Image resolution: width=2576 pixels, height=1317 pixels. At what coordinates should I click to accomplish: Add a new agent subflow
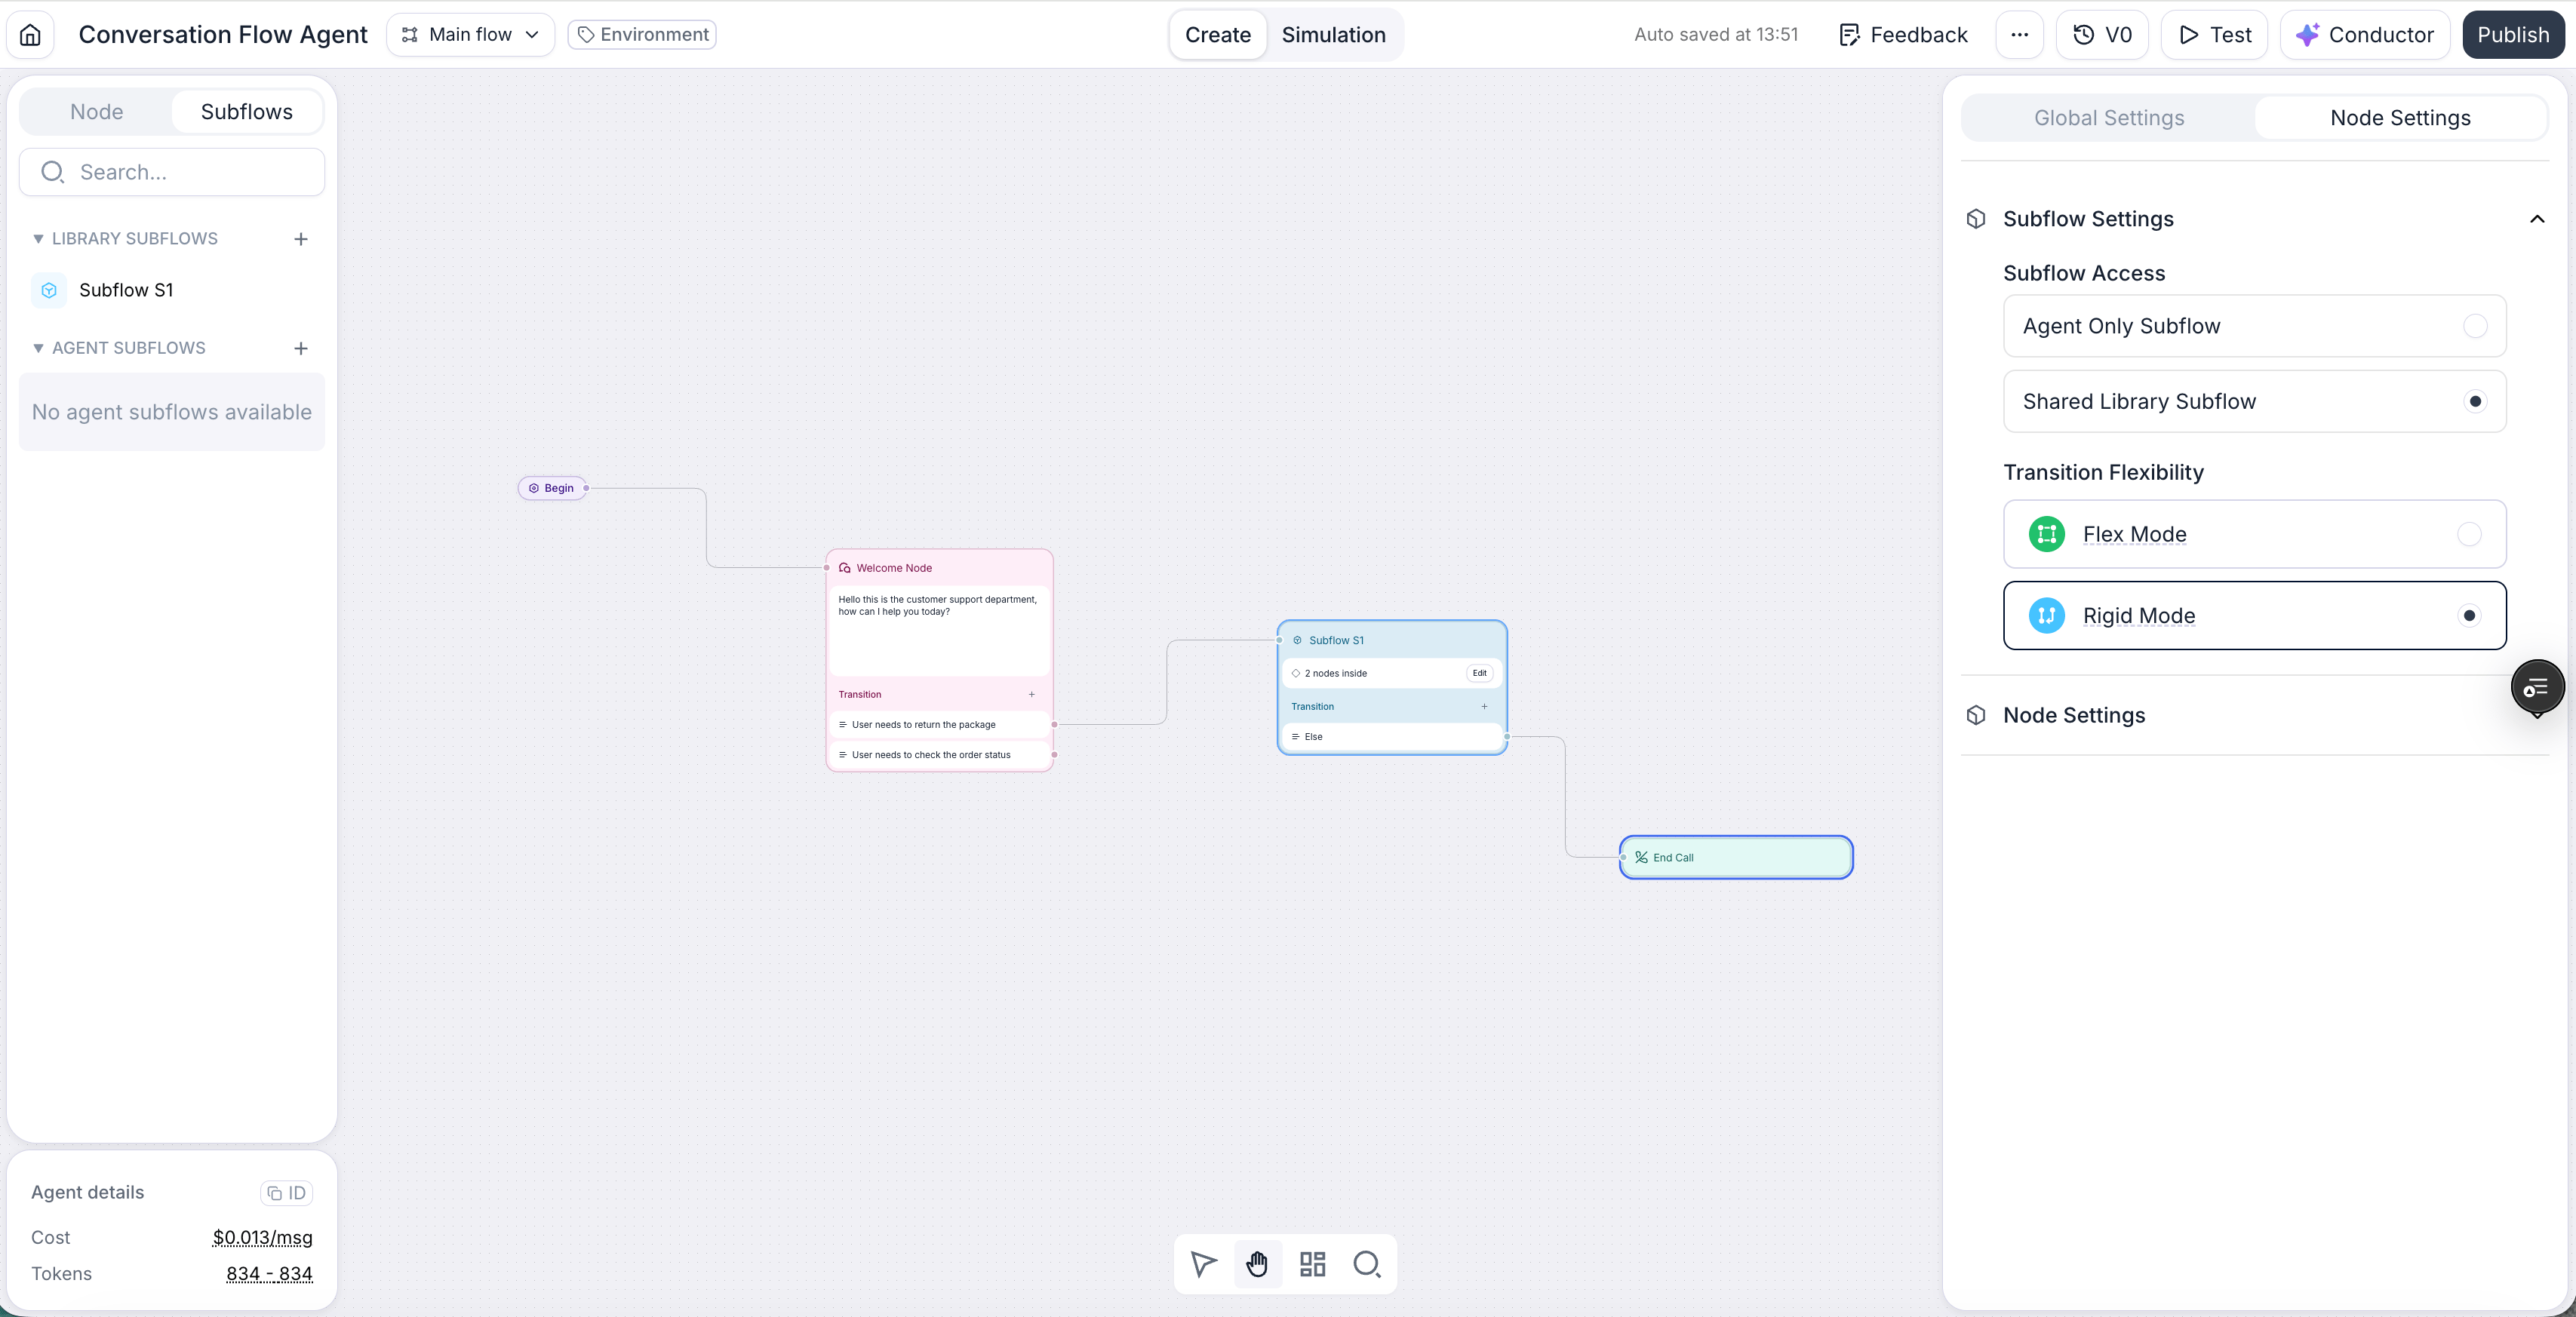300,348
